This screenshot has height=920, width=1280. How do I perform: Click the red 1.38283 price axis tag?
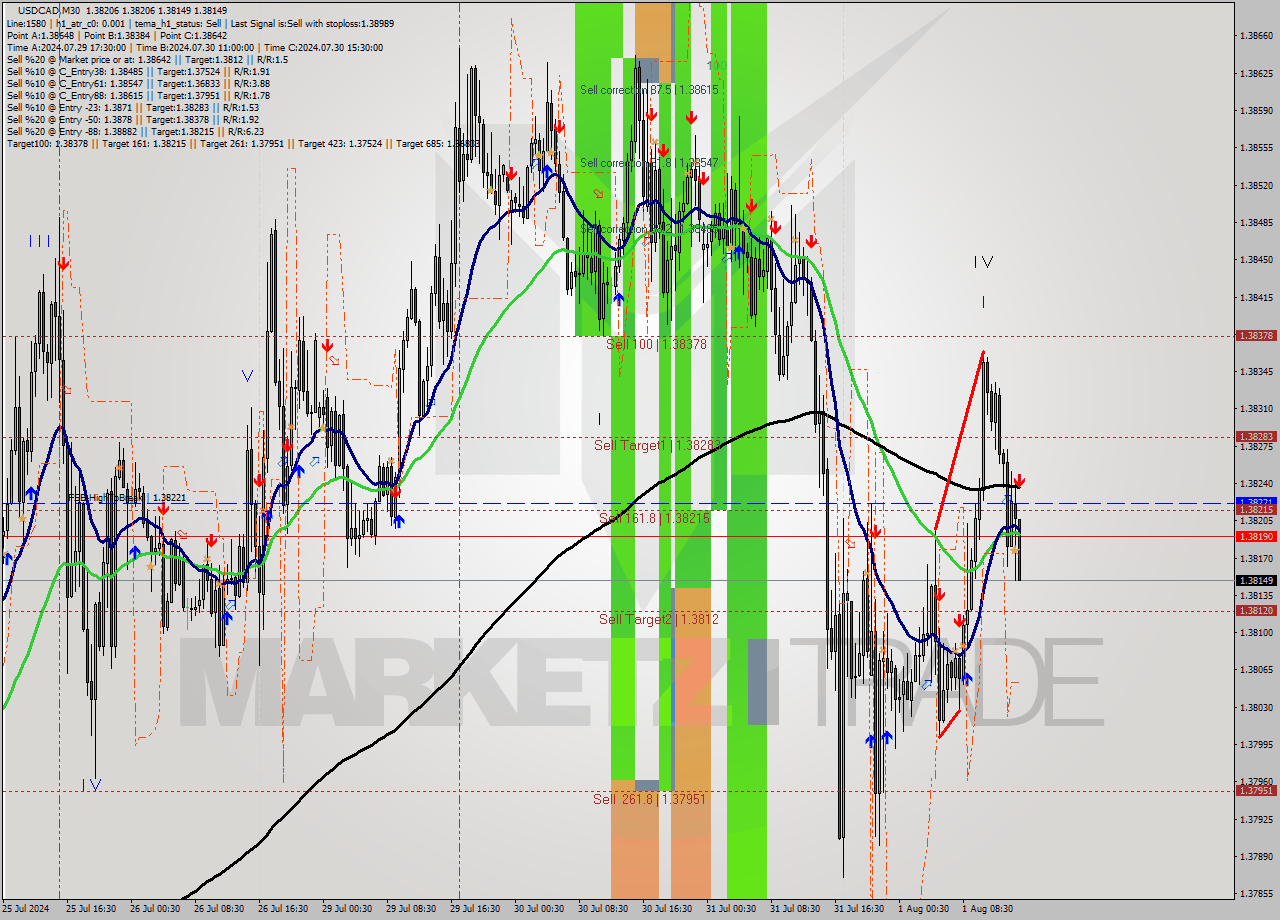[1256, 437]
